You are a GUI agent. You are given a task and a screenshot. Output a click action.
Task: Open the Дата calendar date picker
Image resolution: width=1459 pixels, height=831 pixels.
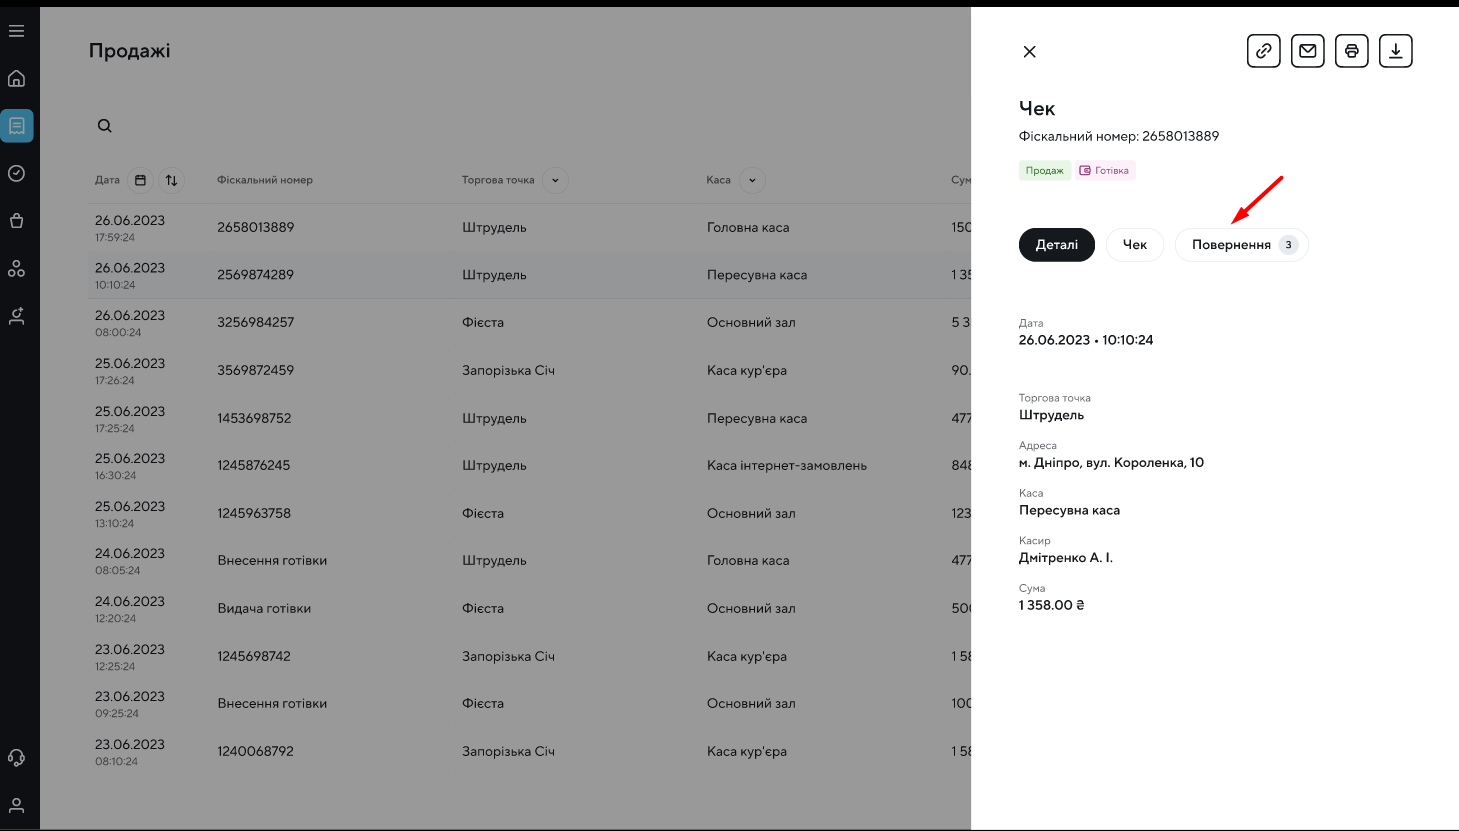140,180
